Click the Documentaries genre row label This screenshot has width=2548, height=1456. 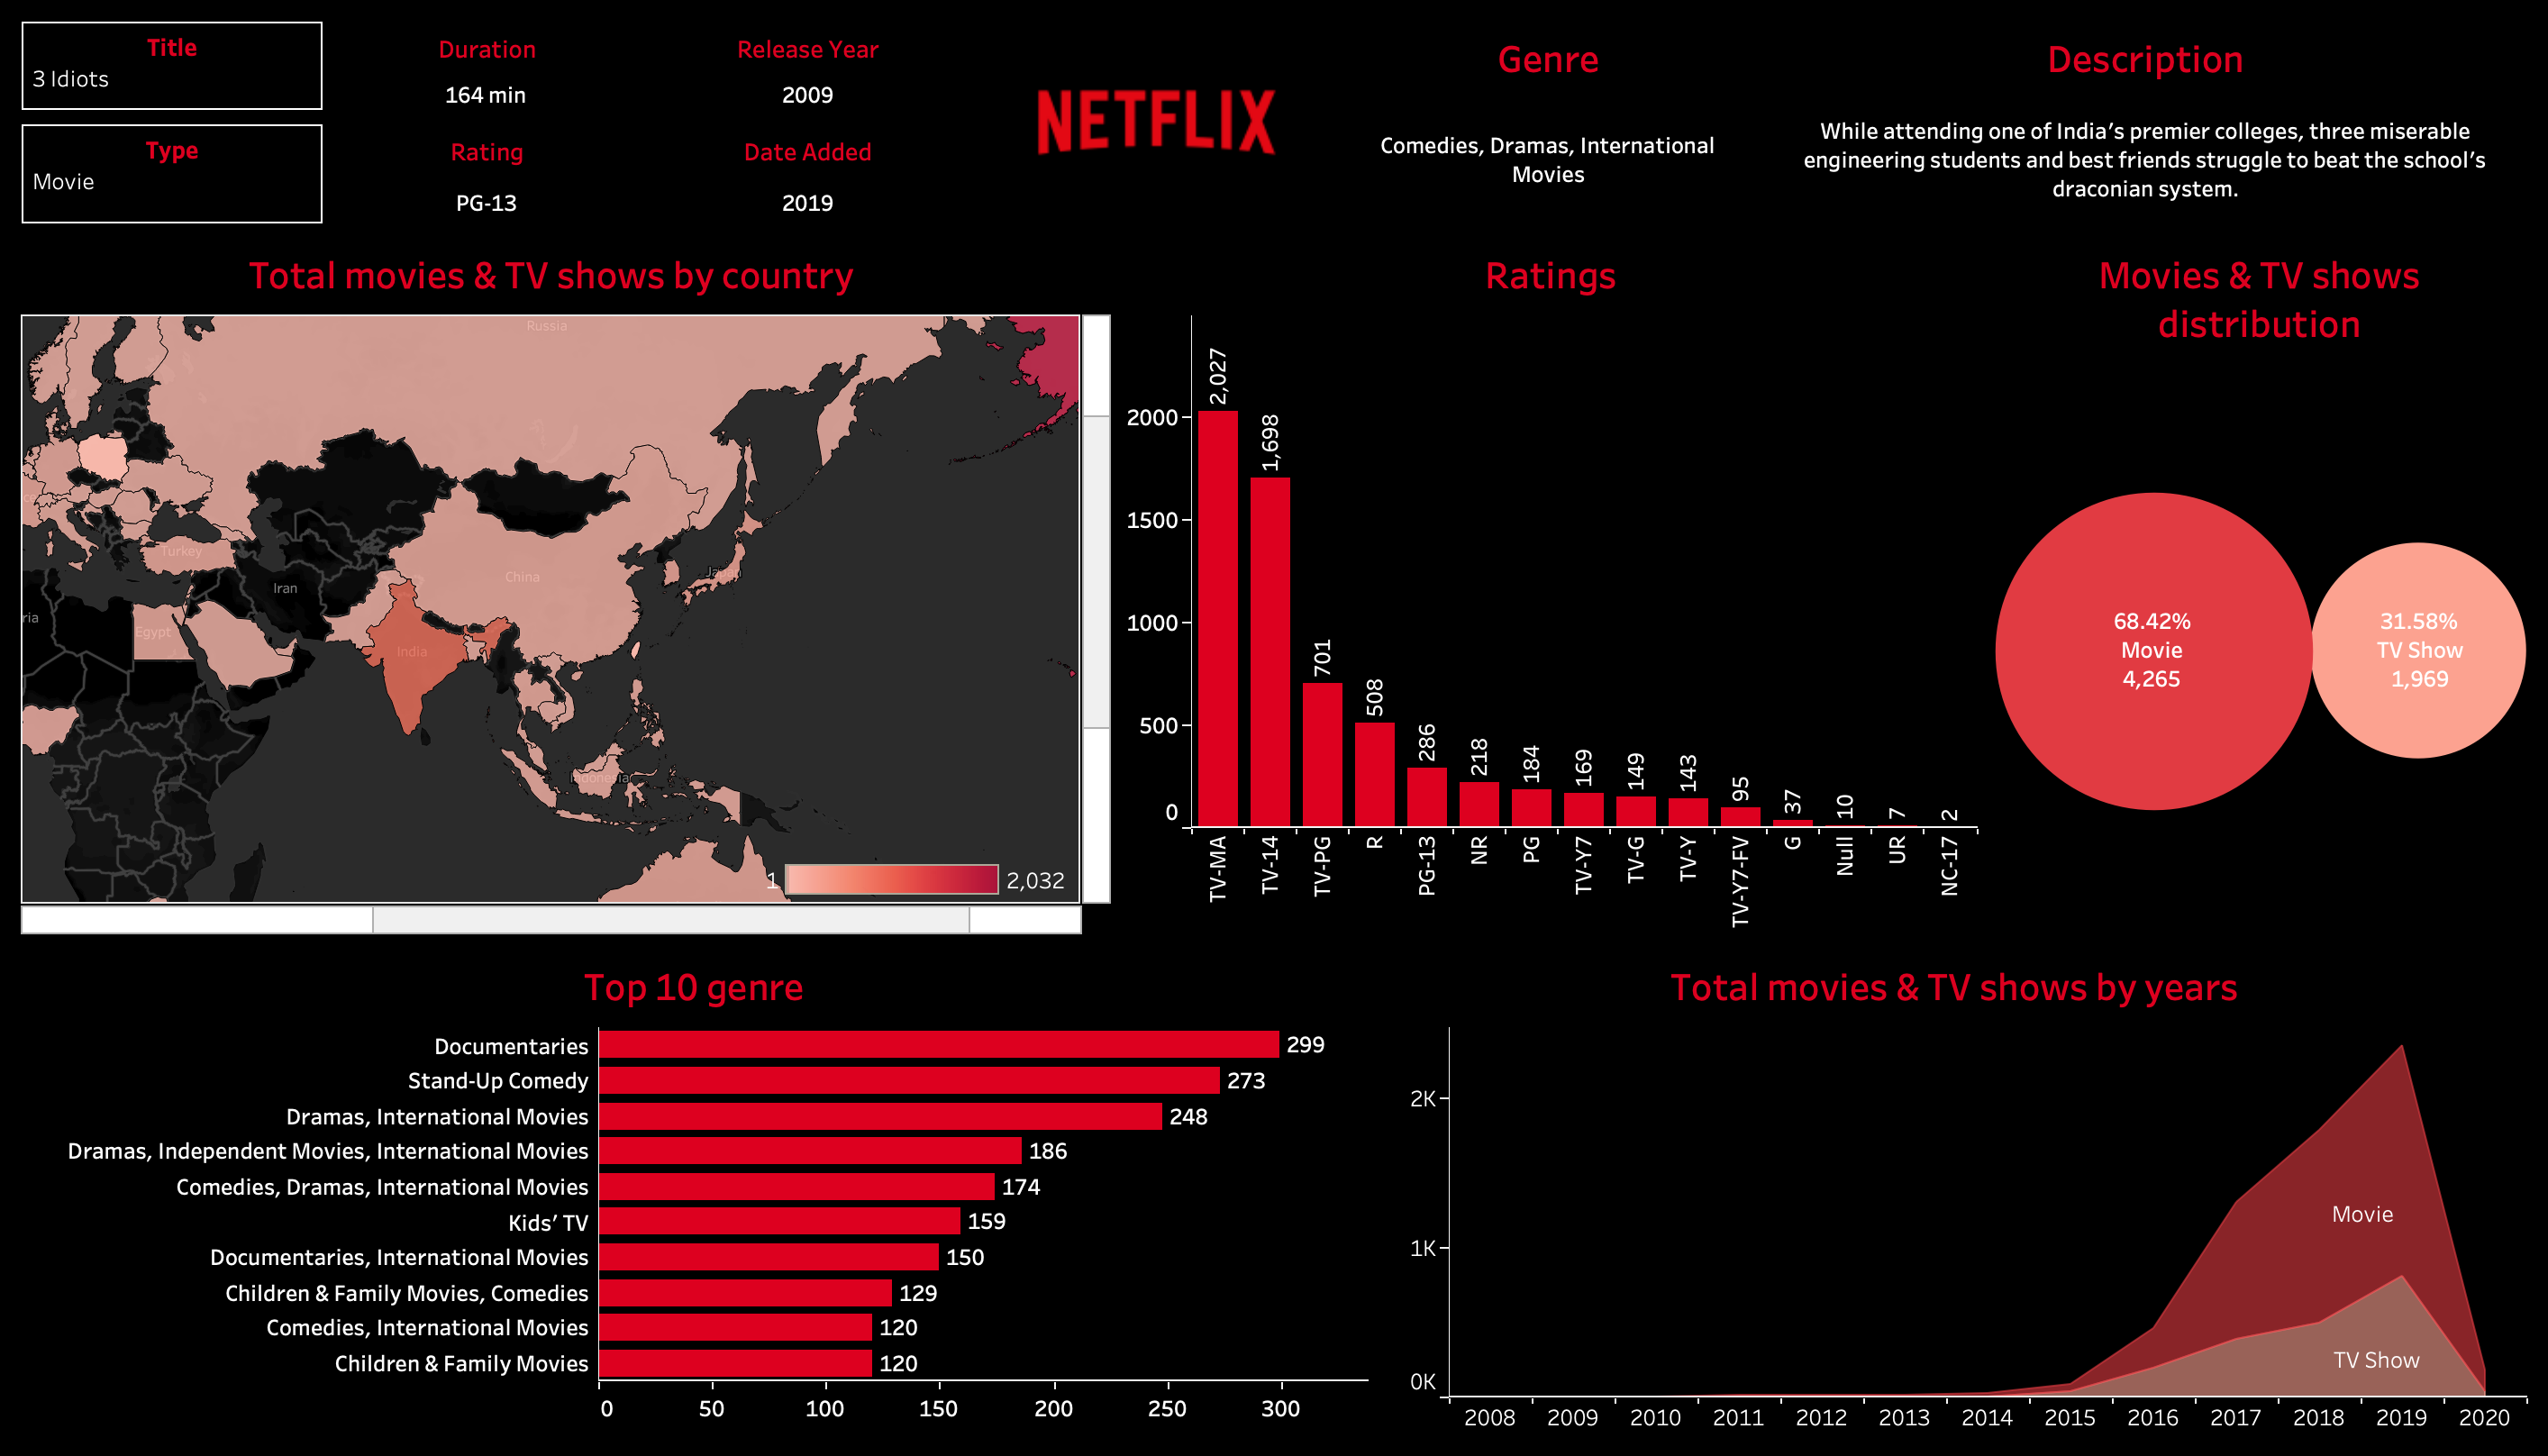point(511,1046)
